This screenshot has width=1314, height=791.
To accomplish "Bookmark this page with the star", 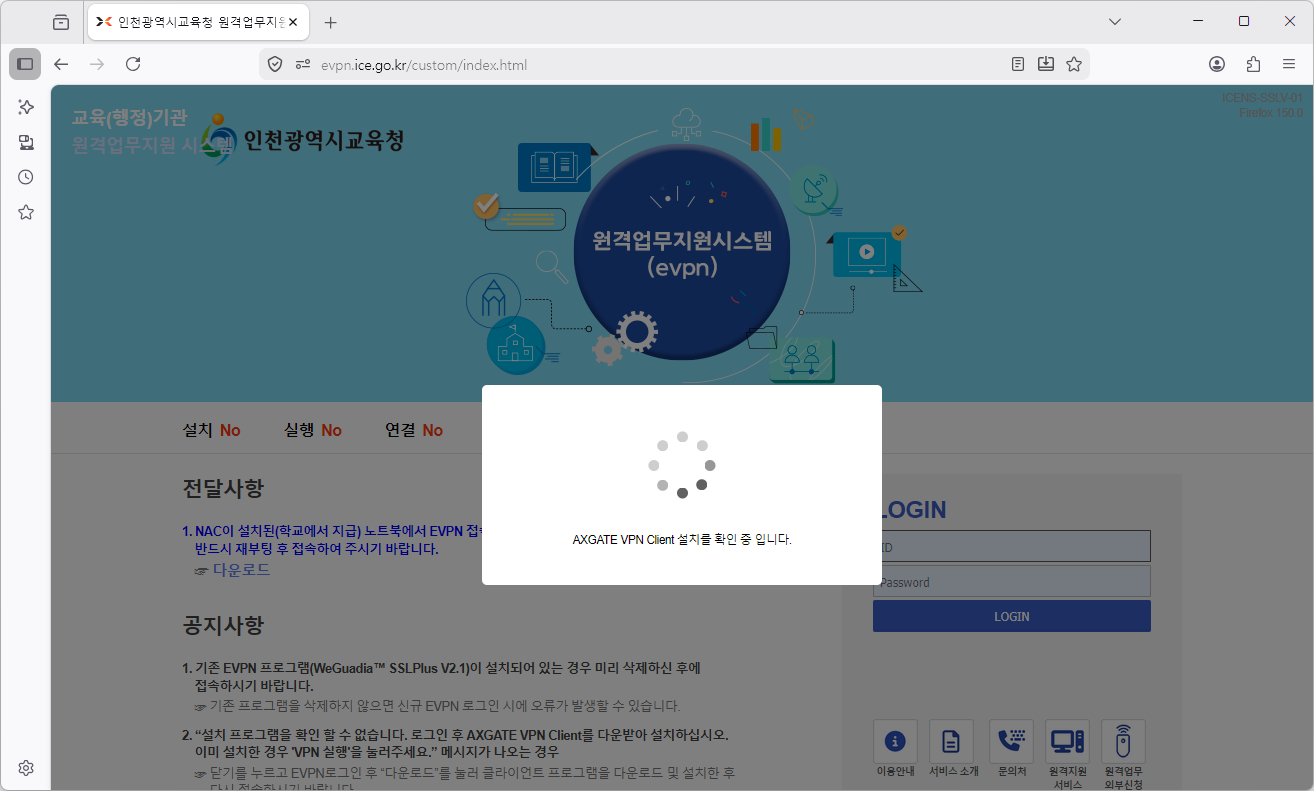I will (1074, 64).
